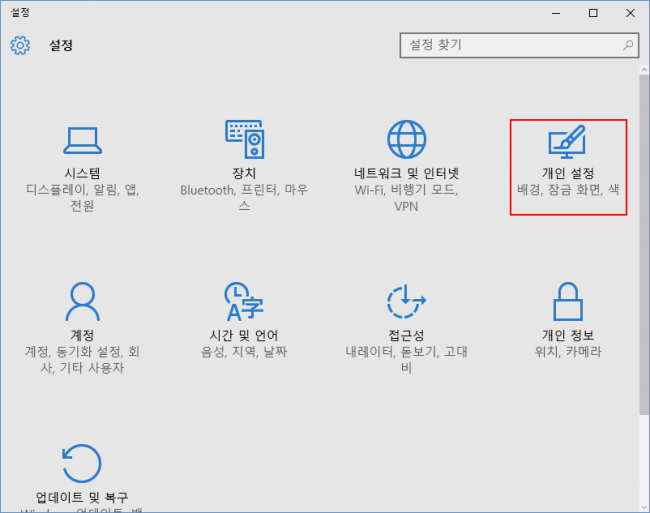Viewport: 650px width, 513px height.
Task: Select the 개인 설정 label
Action: 568,173
